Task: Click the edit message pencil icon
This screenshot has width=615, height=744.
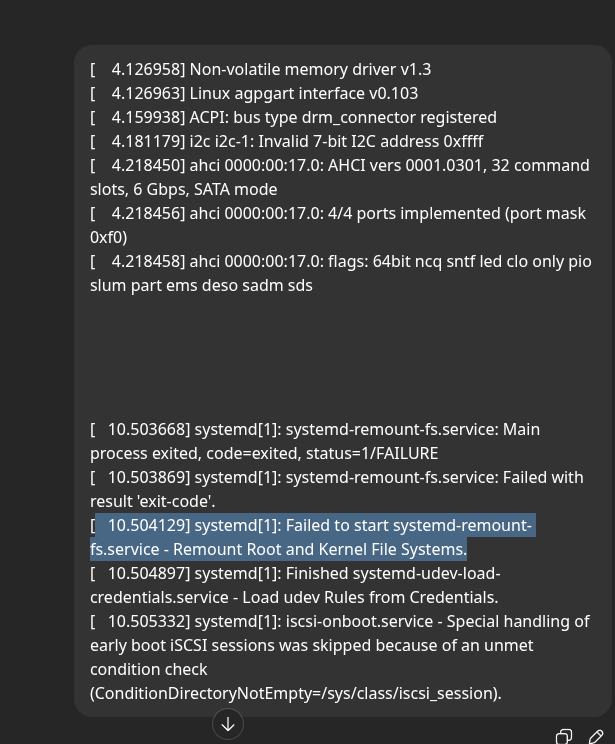Action: [x=596, y=737]
